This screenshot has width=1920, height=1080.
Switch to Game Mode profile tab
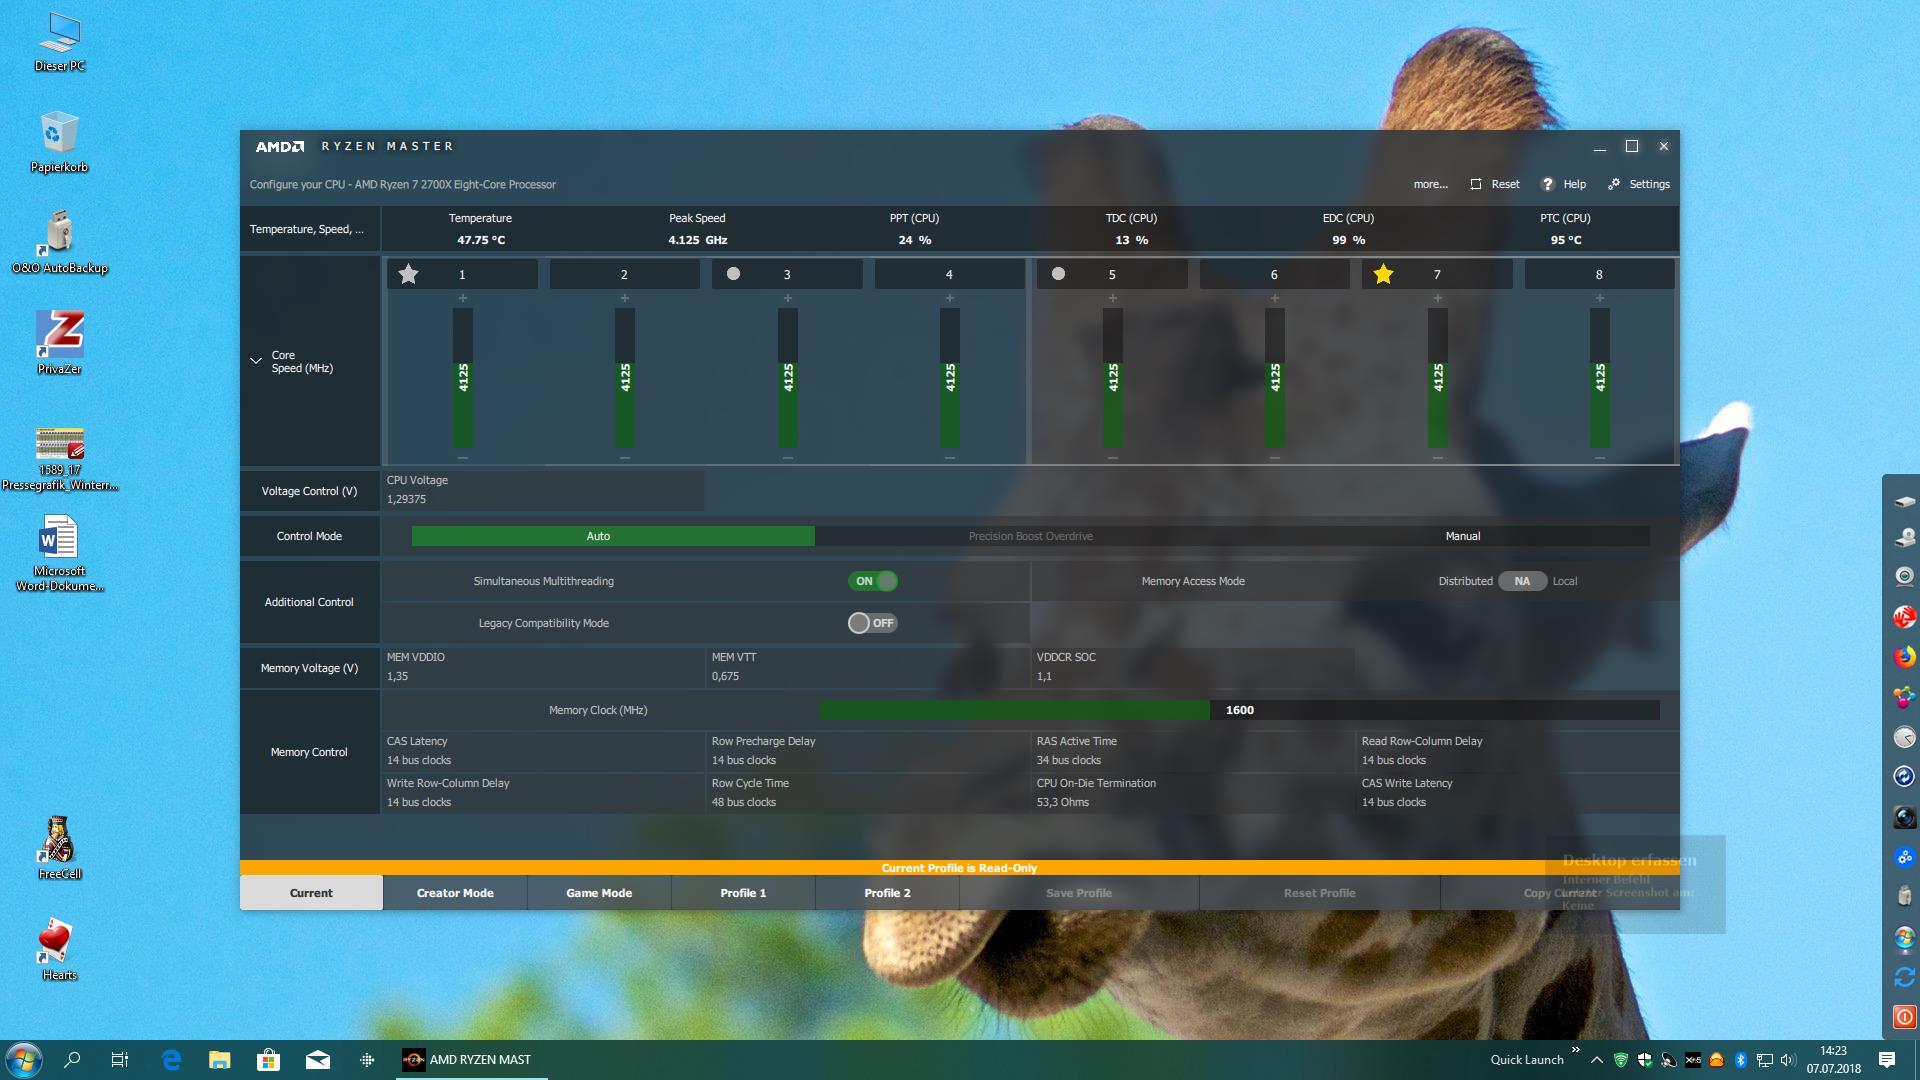[x=599, y=893]
